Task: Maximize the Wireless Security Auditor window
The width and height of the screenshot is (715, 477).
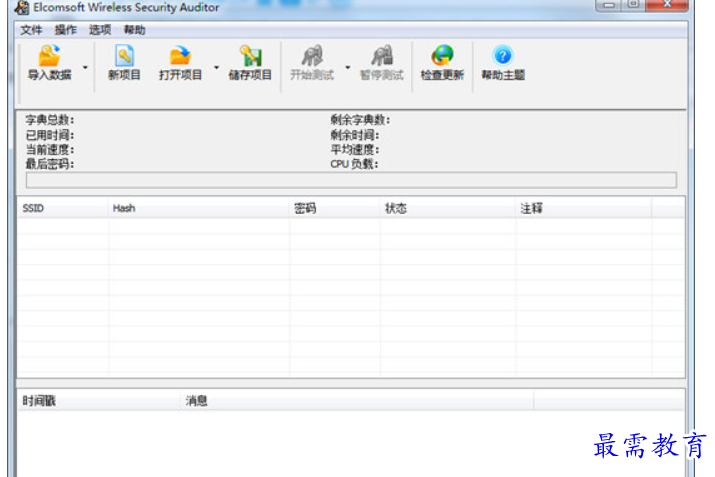Action: point(634,4)
